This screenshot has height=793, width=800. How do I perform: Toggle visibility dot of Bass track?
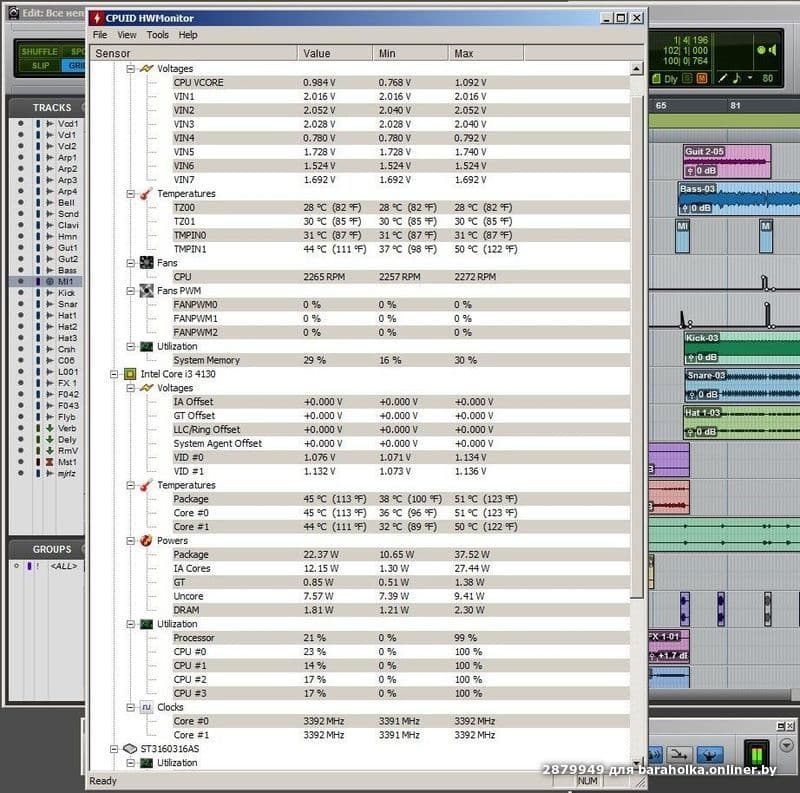pos(20,270)
